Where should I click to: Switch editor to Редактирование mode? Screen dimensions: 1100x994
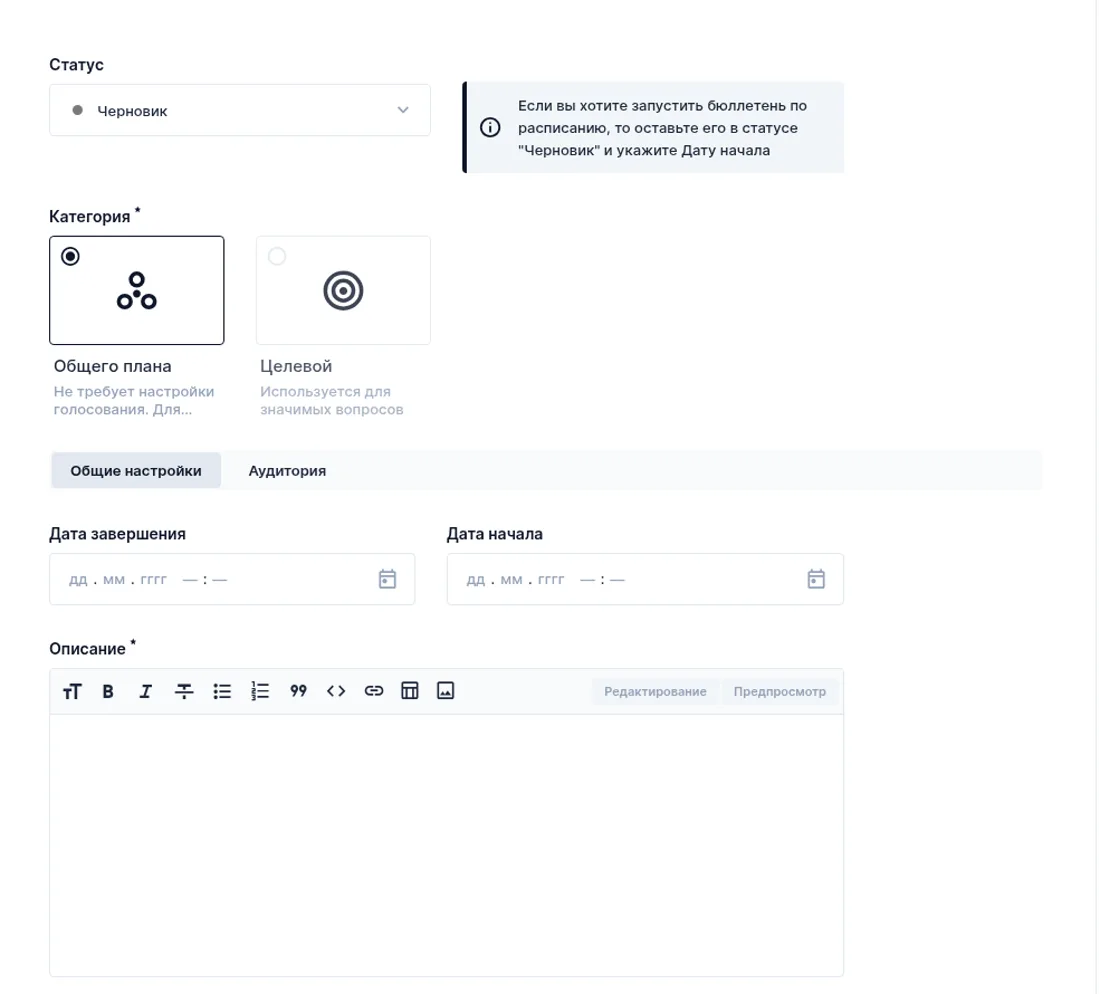655,692
